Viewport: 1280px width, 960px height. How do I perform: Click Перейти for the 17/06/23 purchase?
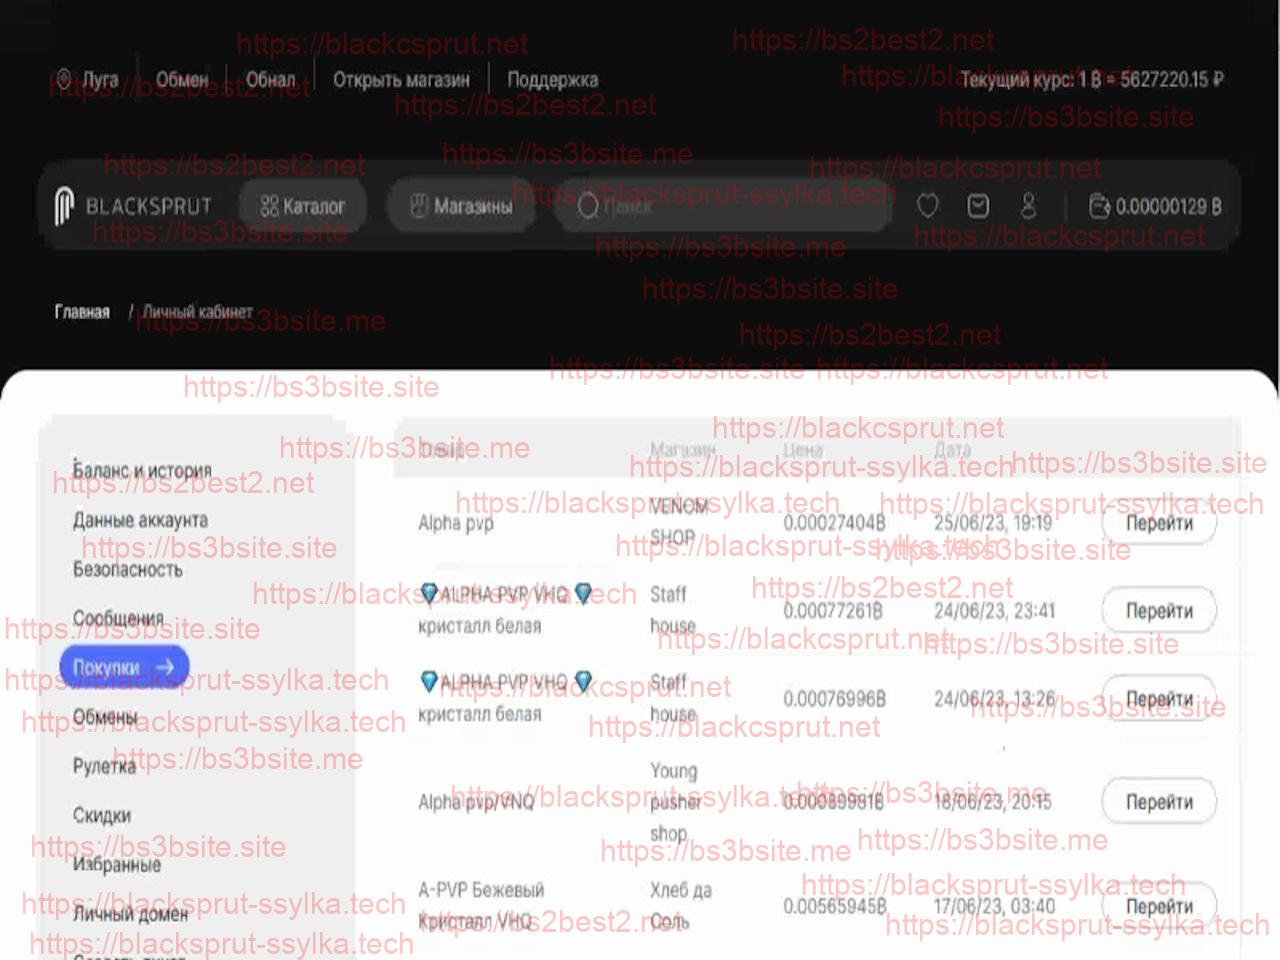click(1159, 906)
